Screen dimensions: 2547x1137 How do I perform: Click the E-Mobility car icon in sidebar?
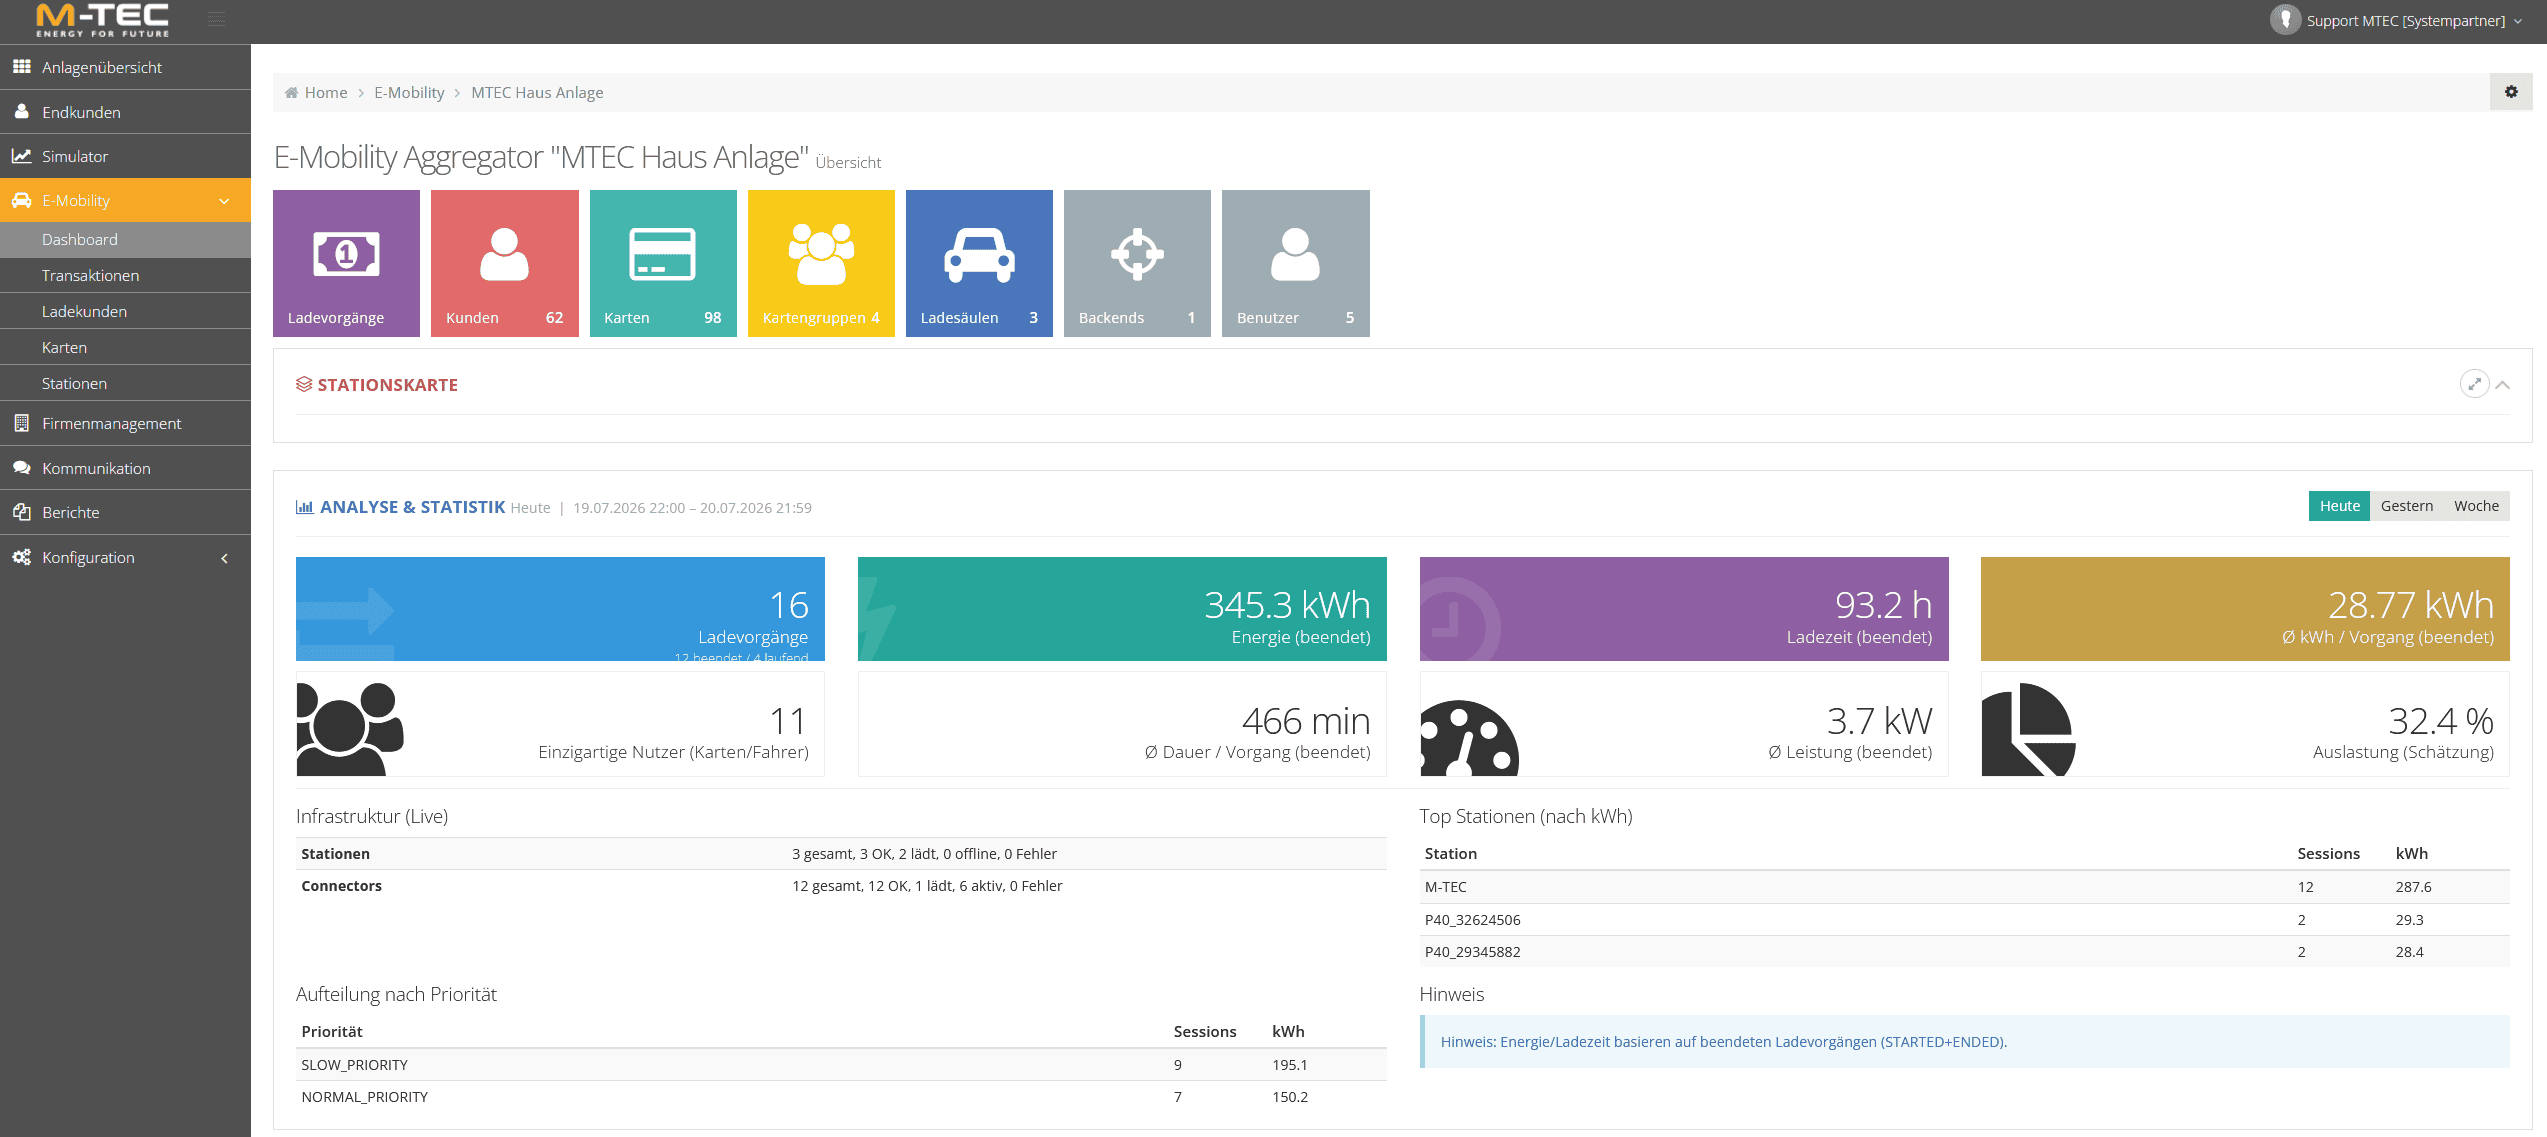21,200
